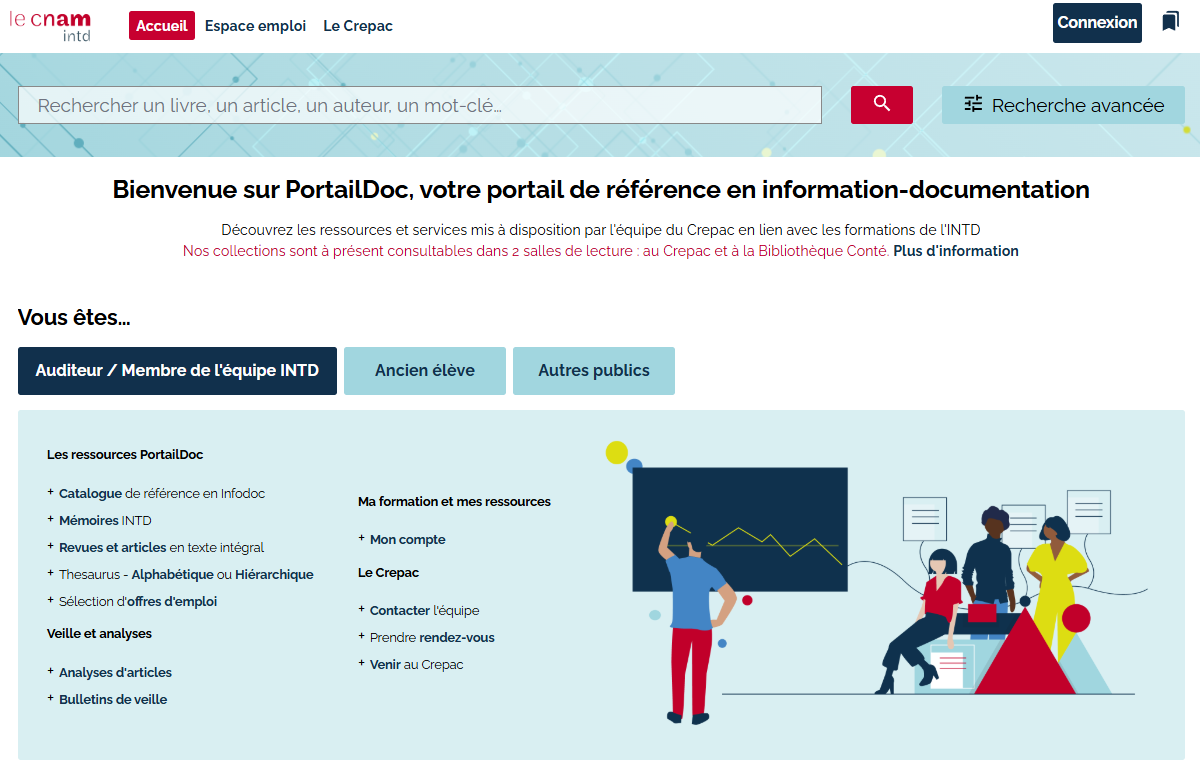
Task: Open Thesaurus Hiérarchique link
Action: click(x=274, y=574)
